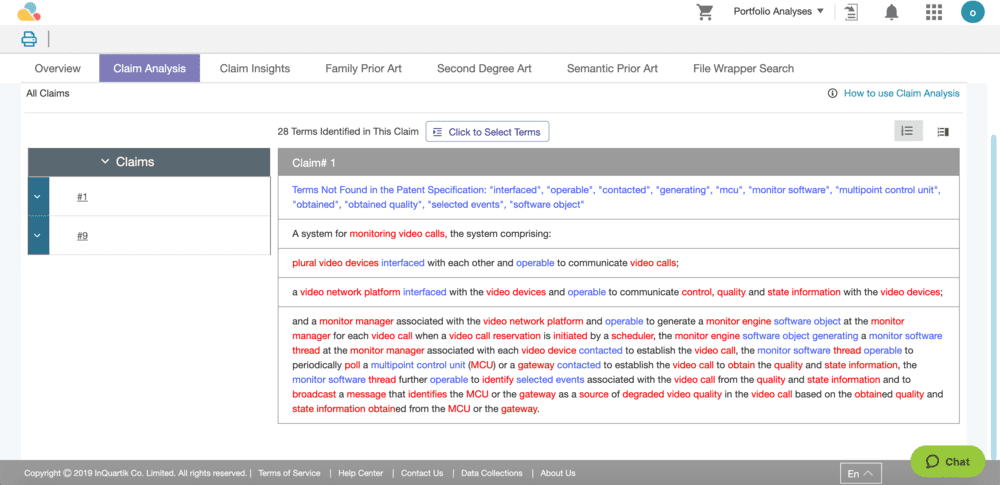
Task: Select claim #1 in the list
Action: tap(82, 197)
